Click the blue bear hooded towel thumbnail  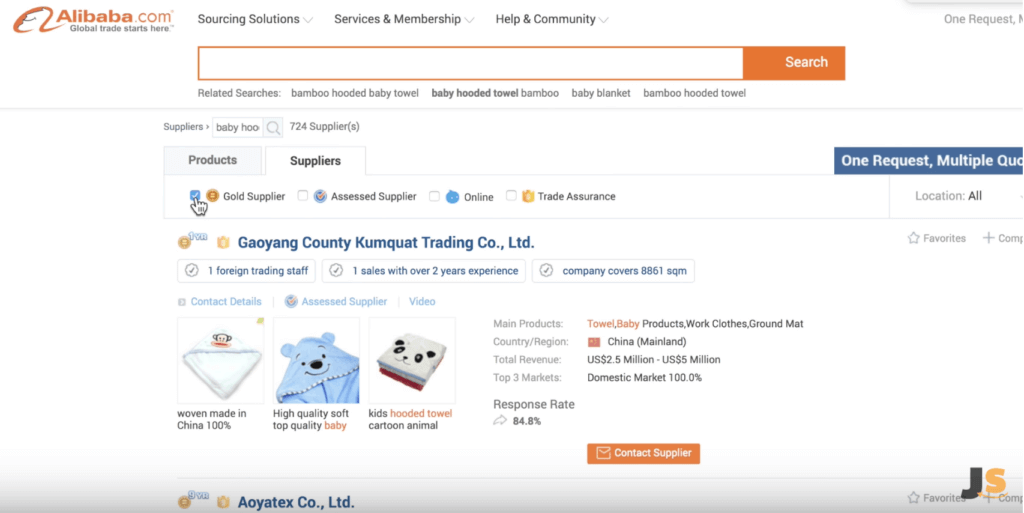pyautogui.click(x=316, y=360)
